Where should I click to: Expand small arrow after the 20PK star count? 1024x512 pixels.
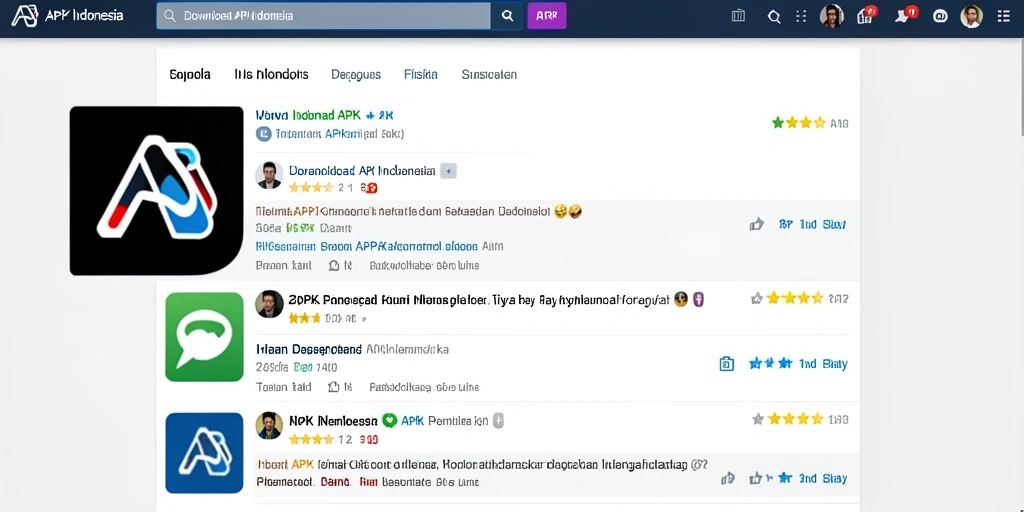tap(364, 319)
